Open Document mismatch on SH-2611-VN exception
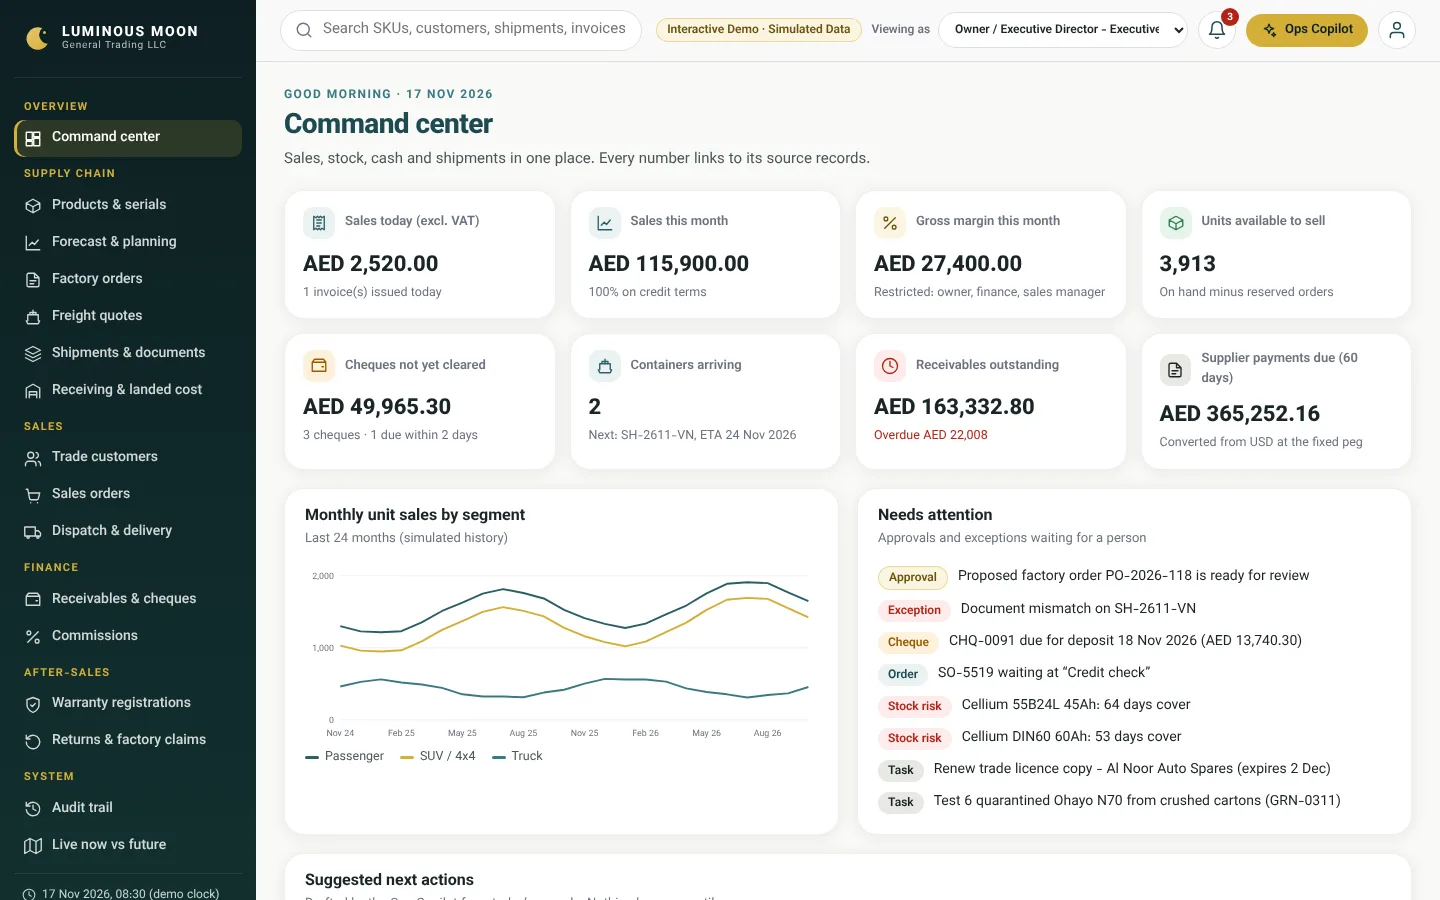 (1078, 609)
